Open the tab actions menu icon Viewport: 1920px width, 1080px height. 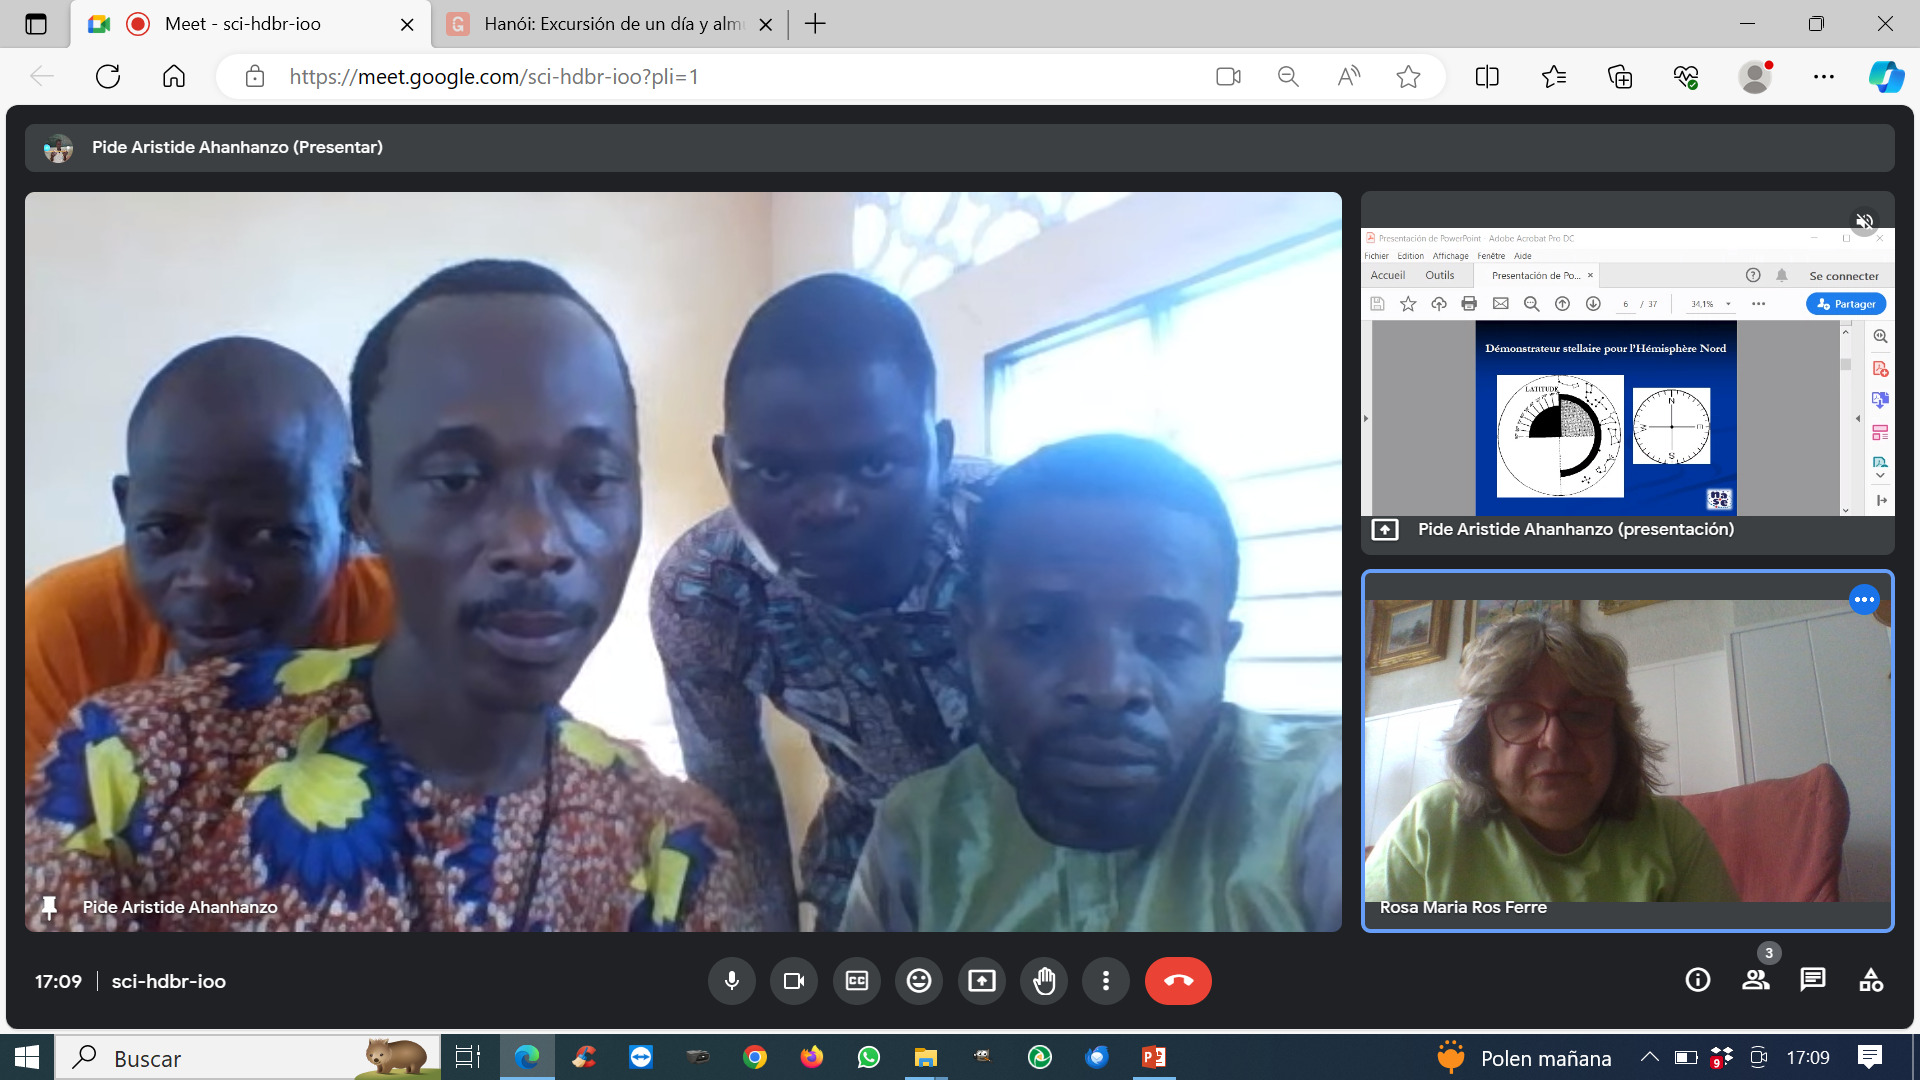tap(36, 24)
